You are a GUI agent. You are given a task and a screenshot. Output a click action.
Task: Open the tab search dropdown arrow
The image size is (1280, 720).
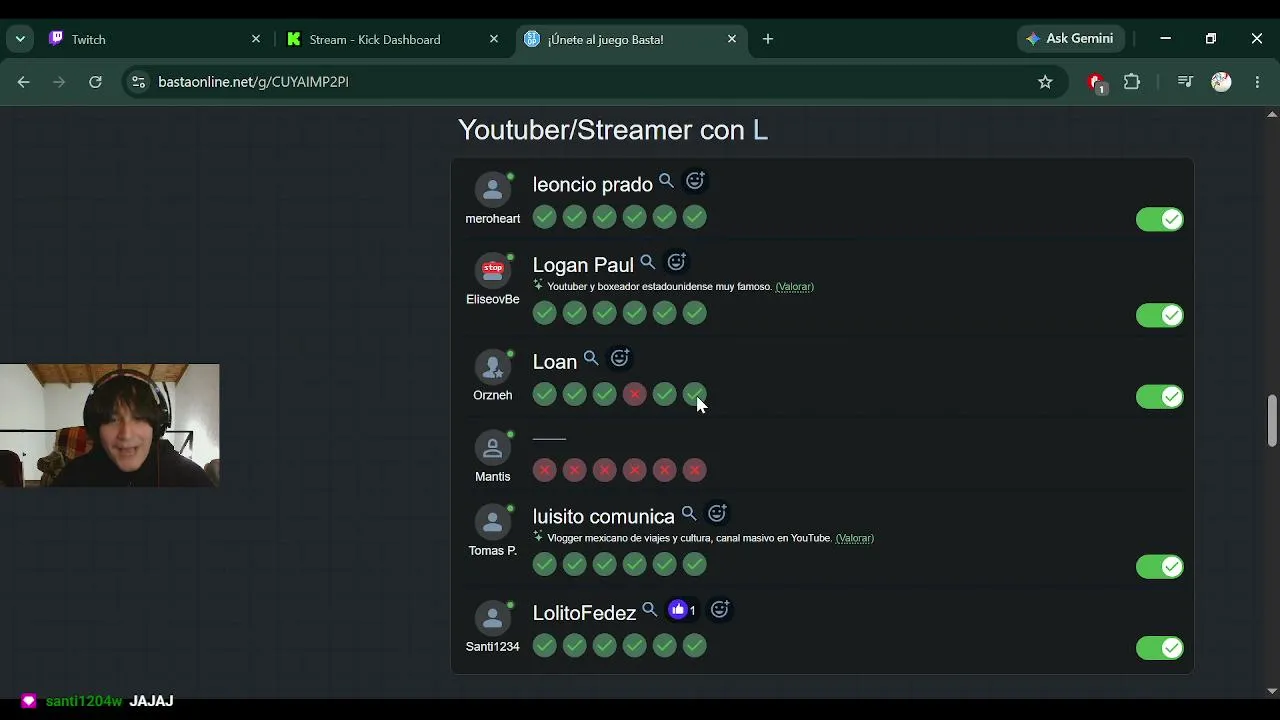(20, 39)
